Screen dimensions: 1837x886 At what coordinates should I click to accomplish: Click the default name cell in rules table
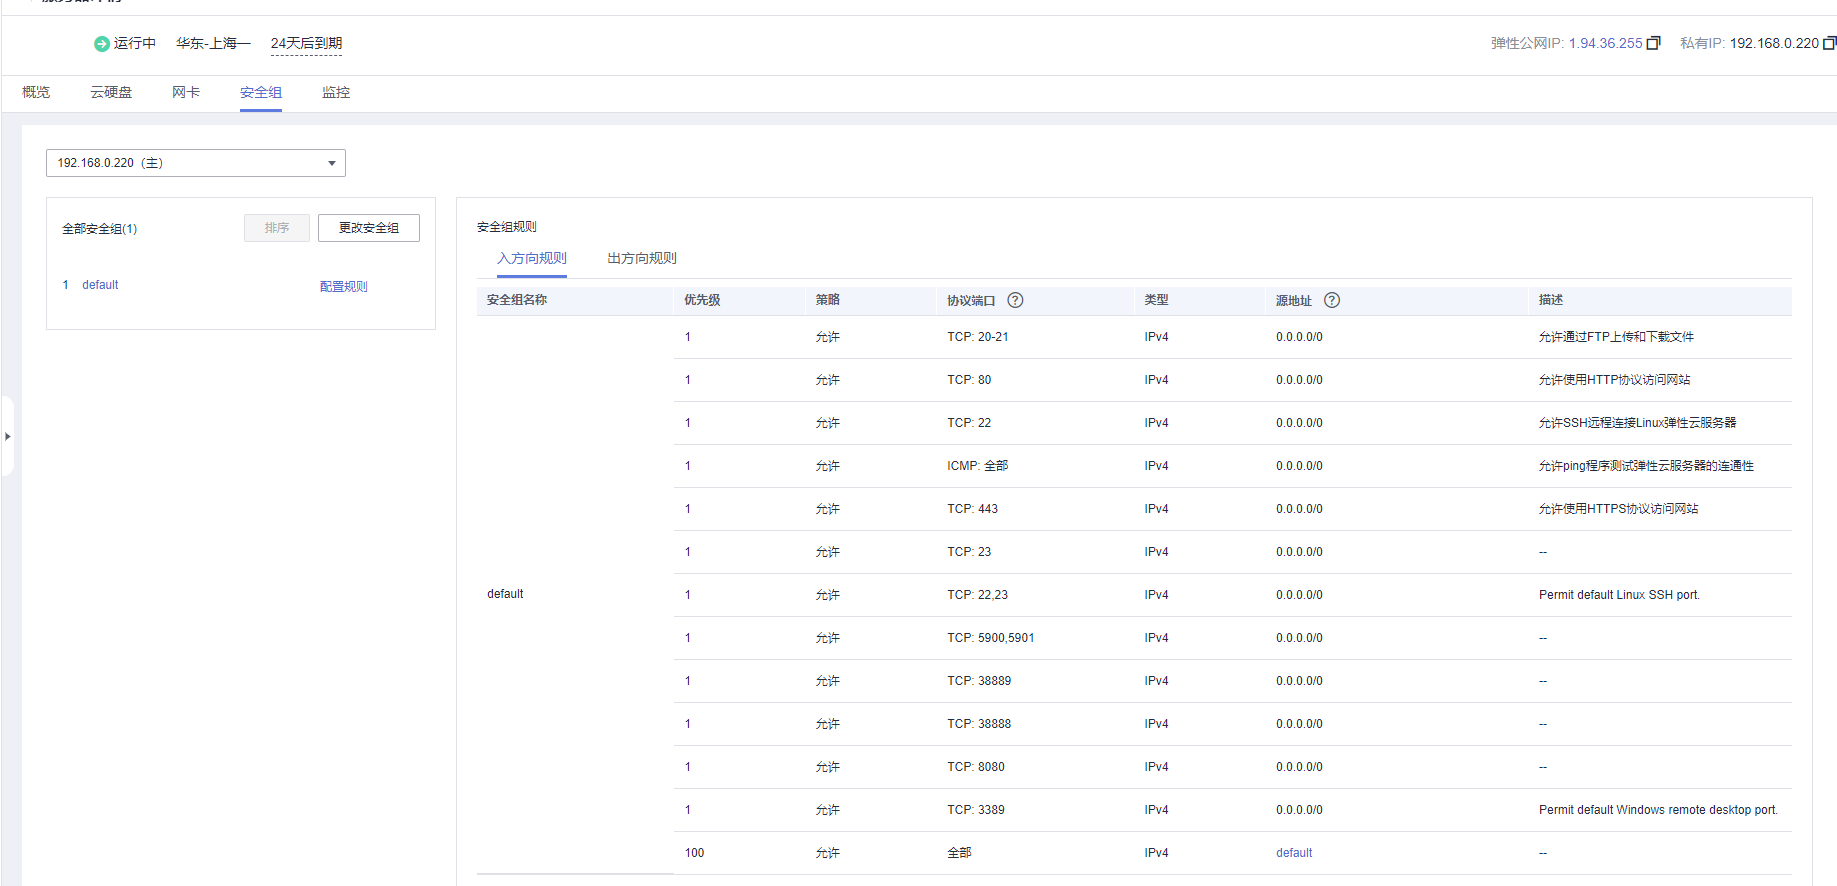click(505, 594)
